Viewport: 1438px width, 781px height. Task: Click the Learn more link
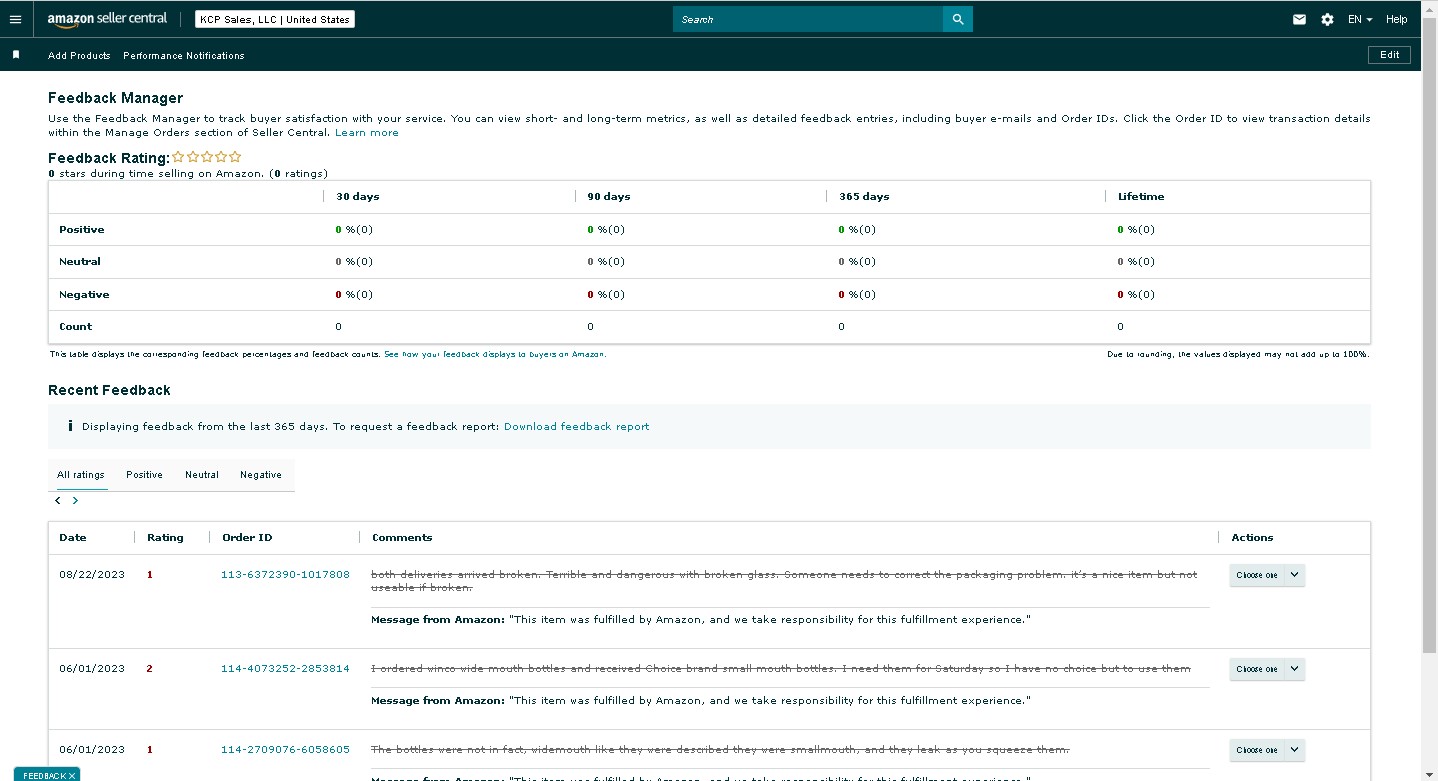[x=367, y=132]
